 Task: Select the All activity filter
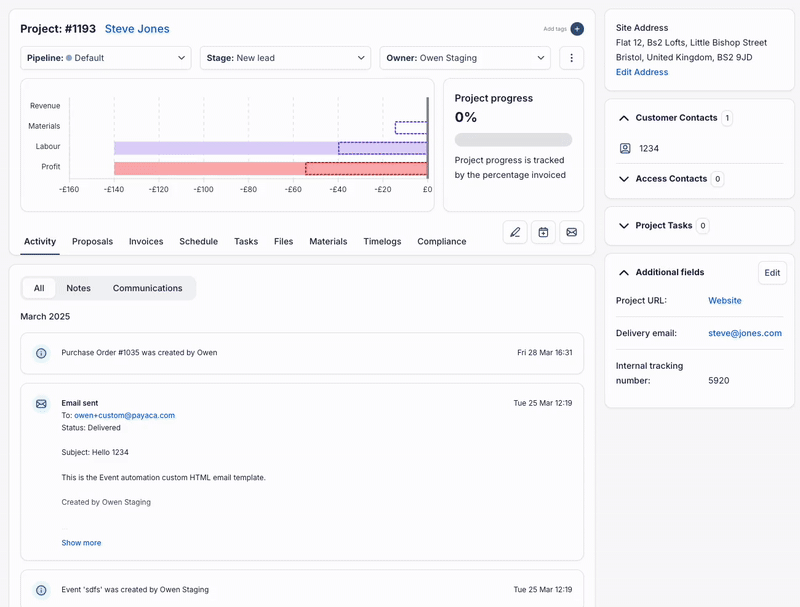39,288
